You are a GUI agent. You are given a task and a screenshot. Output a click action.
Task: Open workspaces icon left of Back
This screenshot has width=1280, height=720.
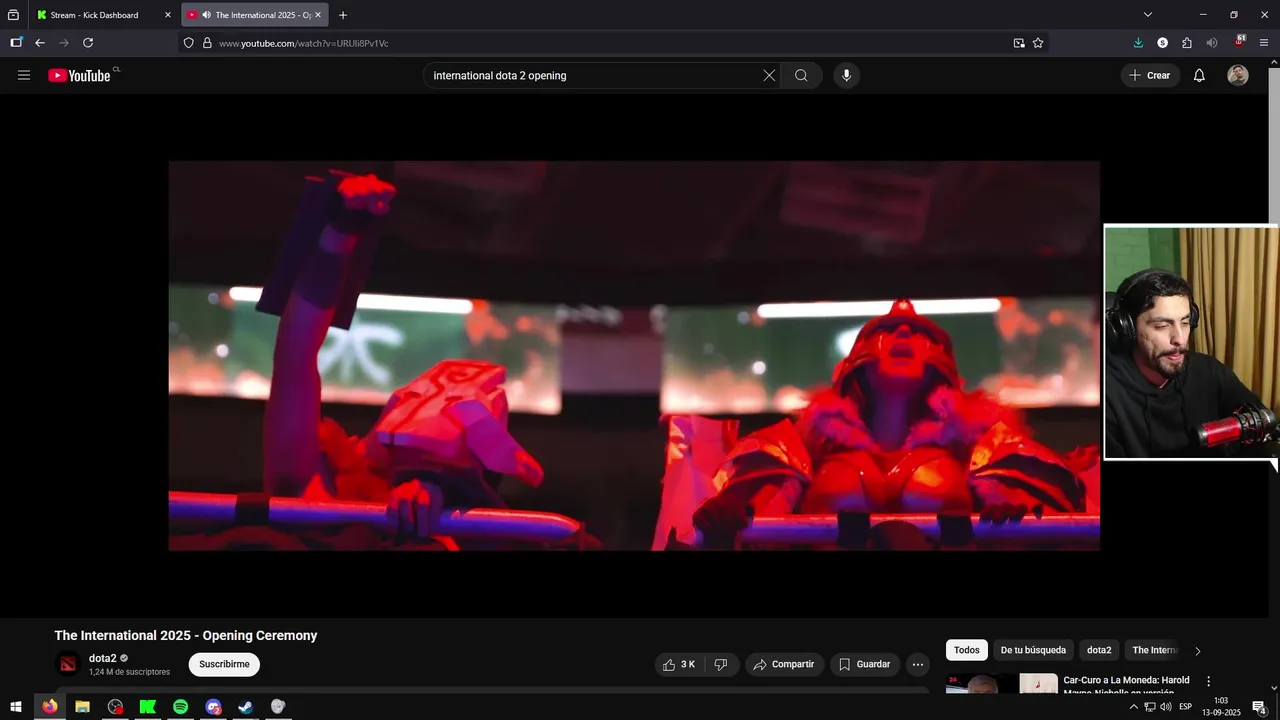pos(16,43)
